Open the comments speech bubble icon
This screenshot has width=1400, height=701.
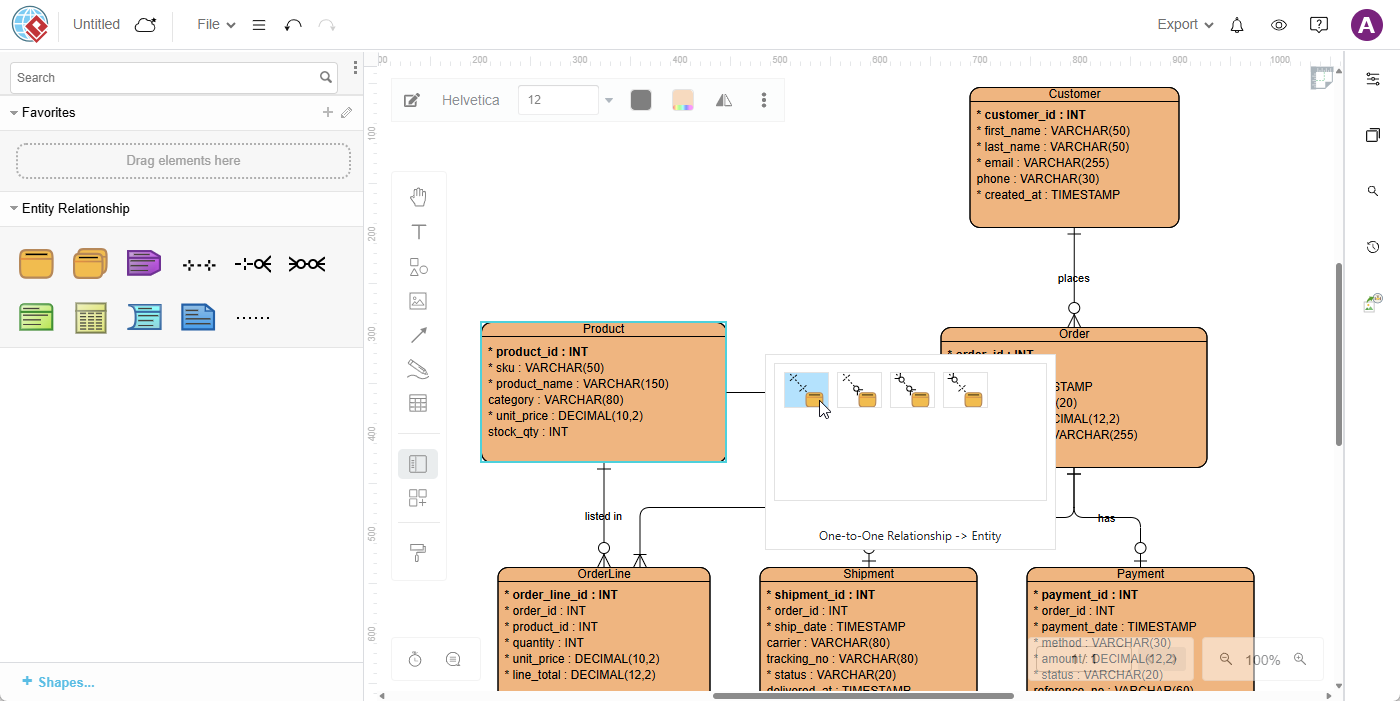(453, 659)
